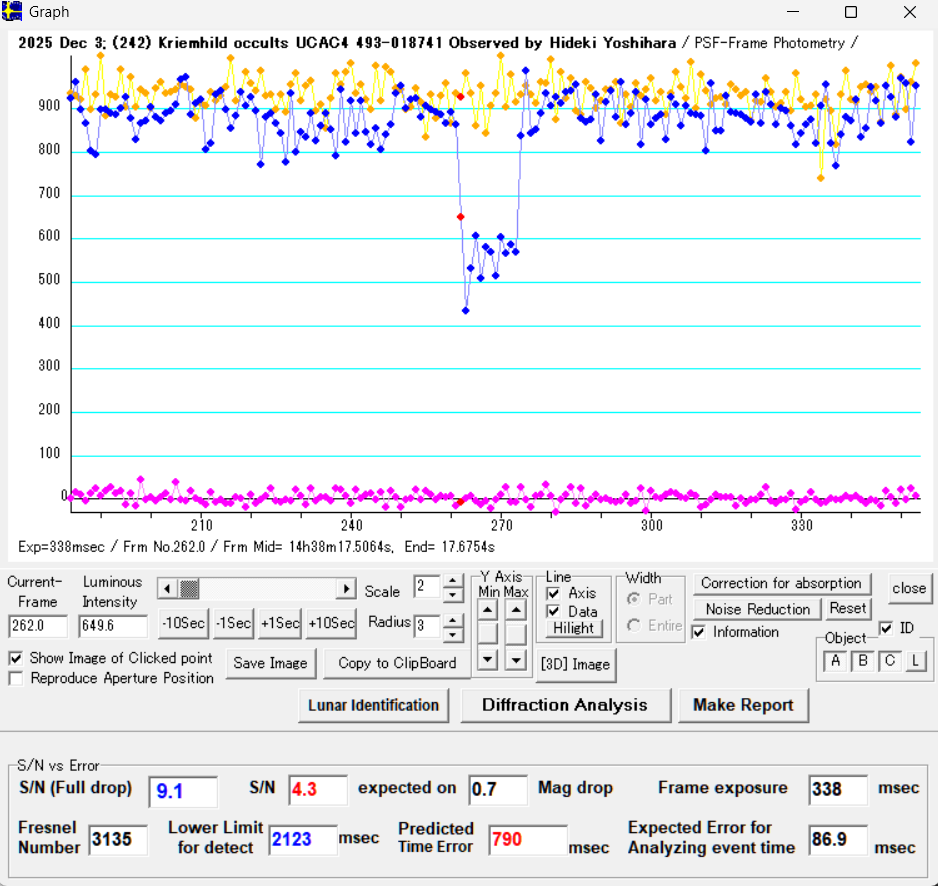The image size is (938, 886).
Task: Toggle Show Image of Clicked point
Action: pos(16,658)
